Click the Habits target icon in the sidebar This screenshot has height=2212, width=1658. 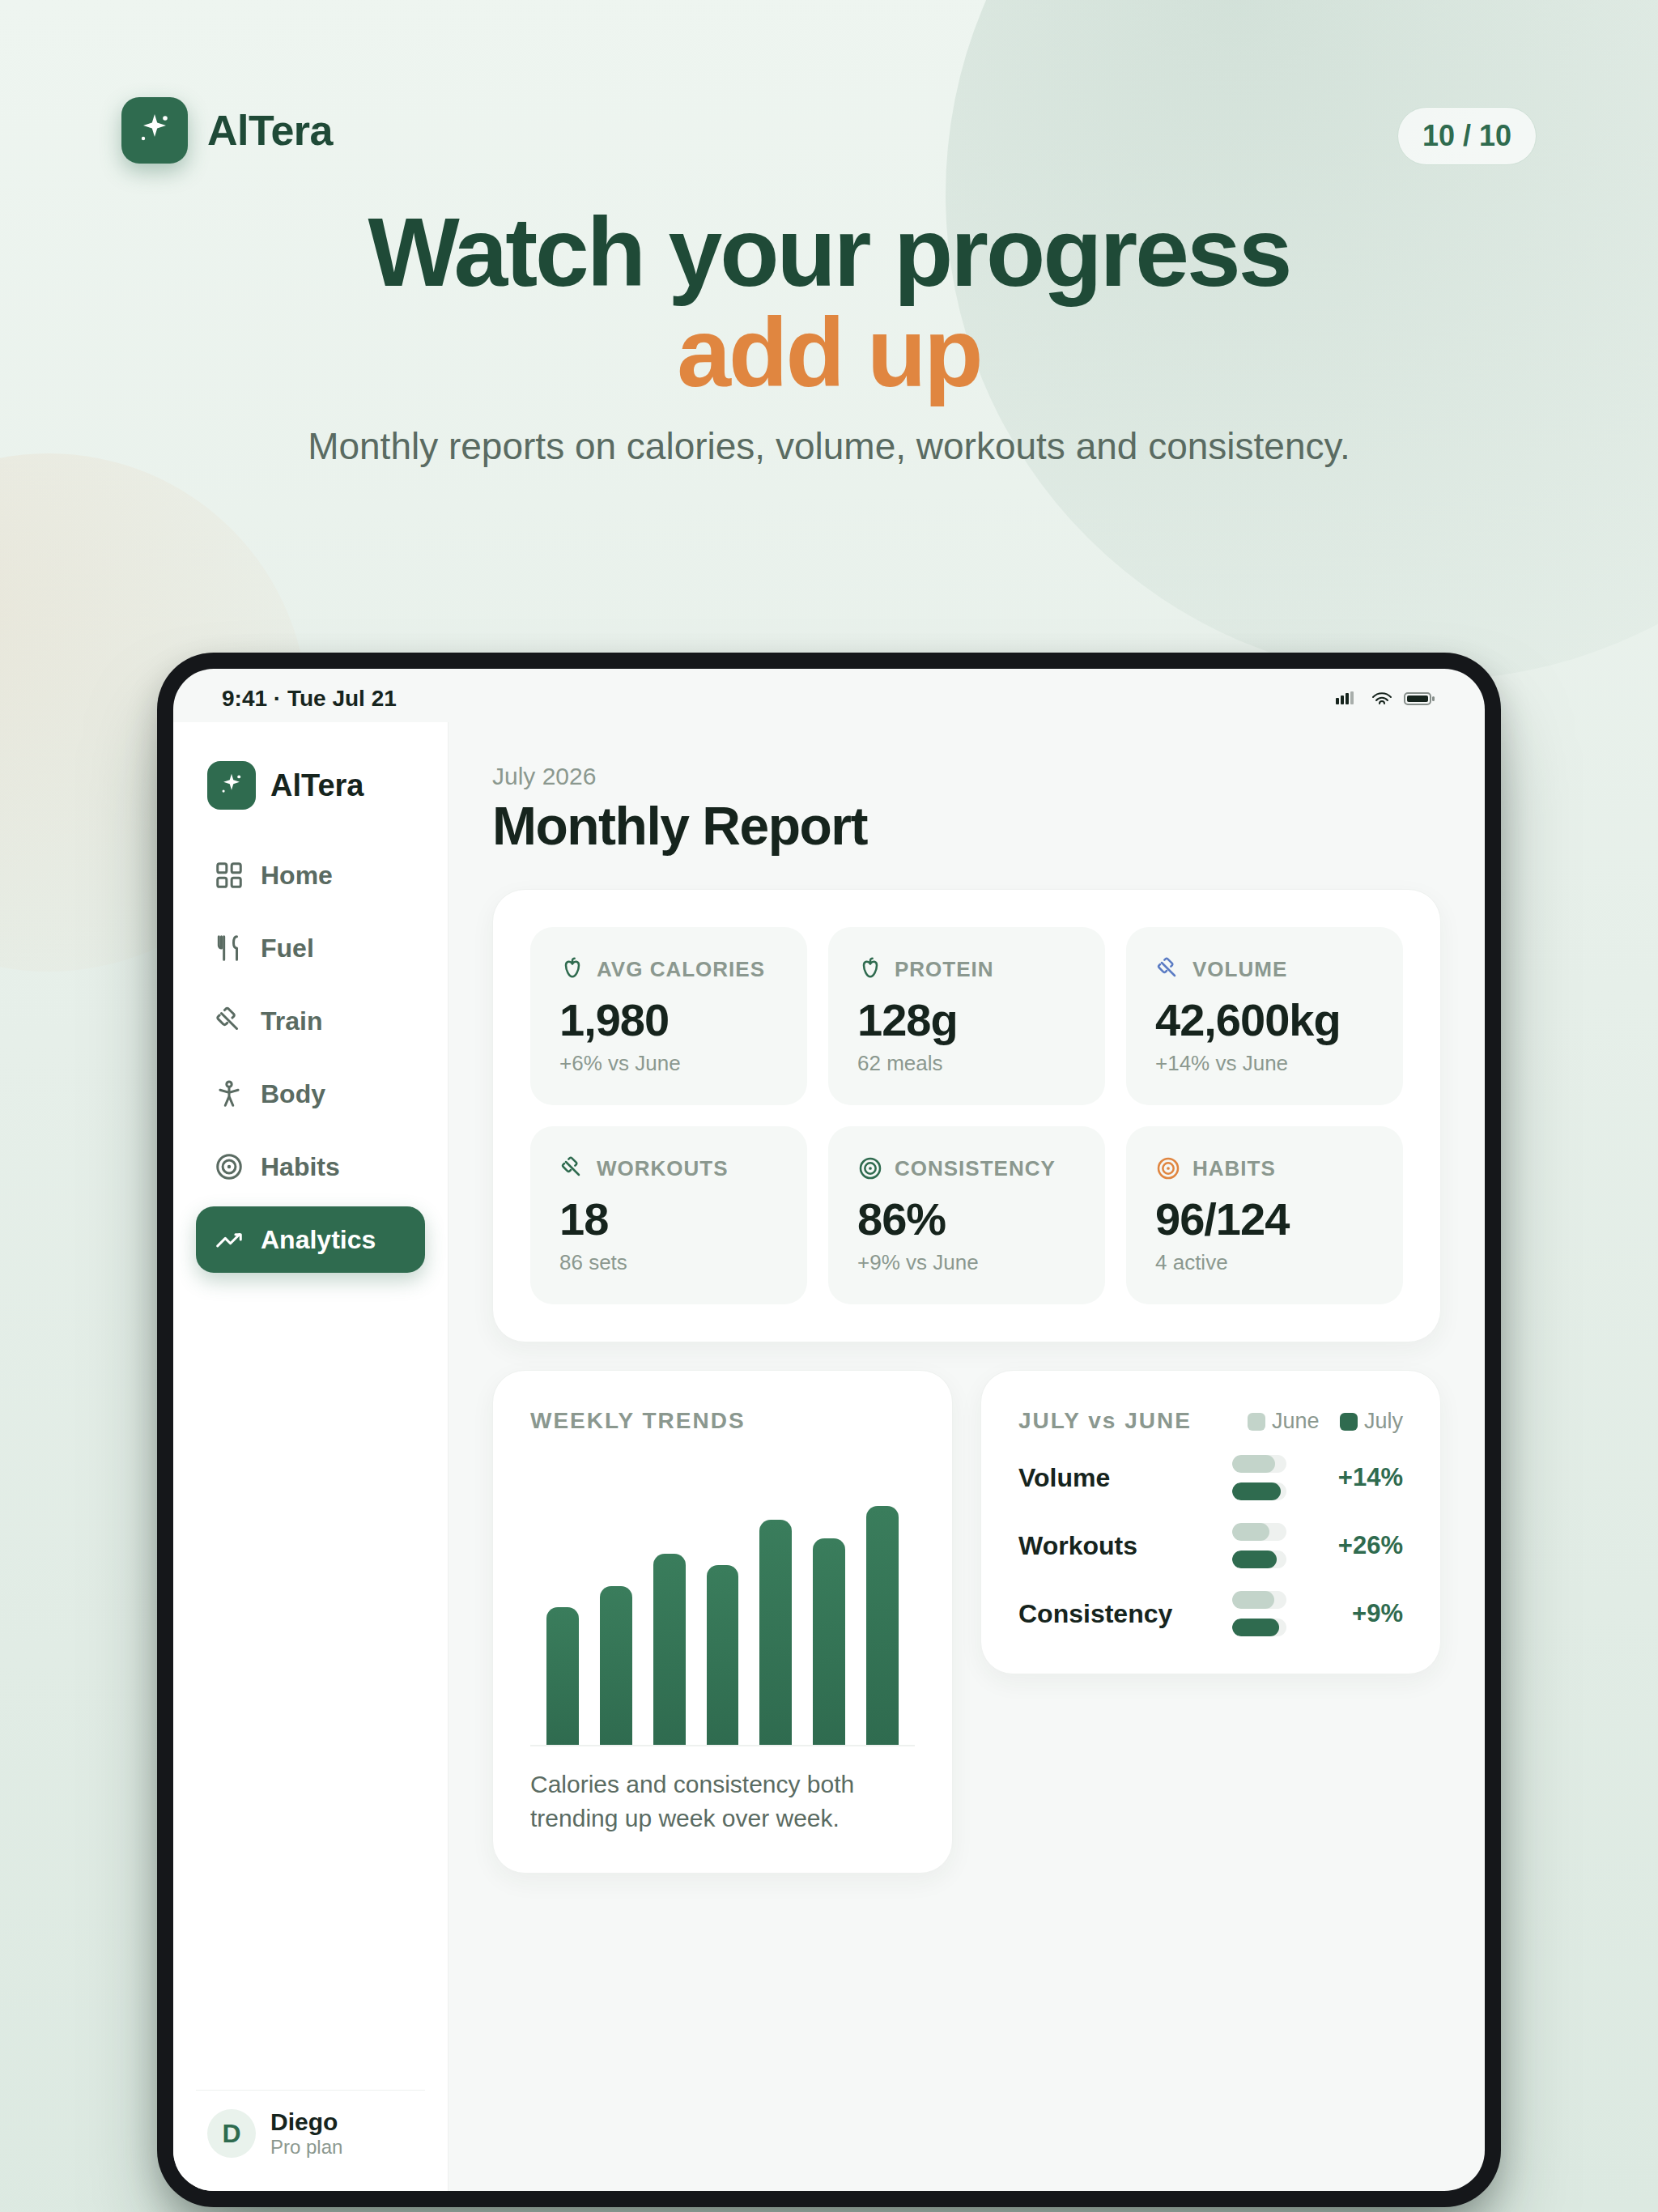click(229, 1167)
